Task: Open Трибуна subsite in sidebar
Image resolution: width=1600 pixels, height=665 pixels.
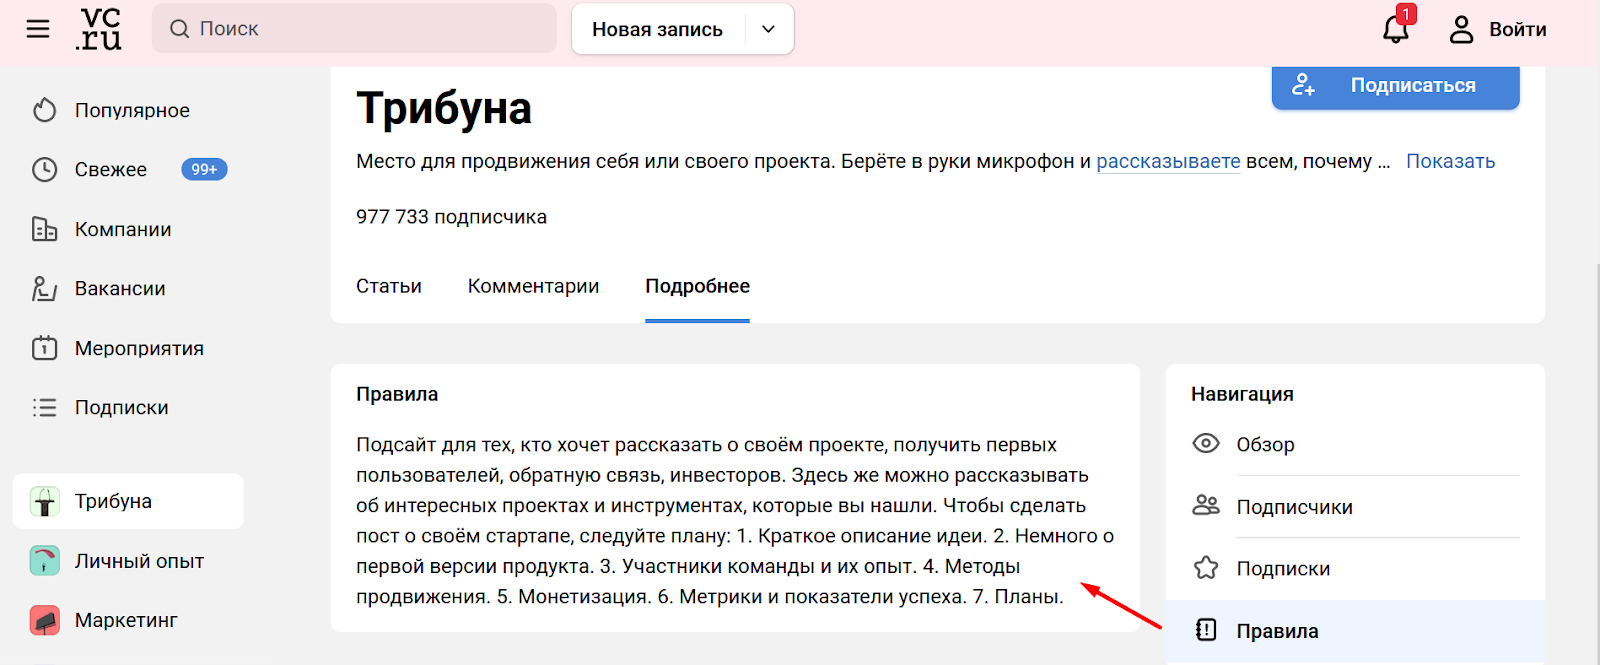Action: click(128, 501)
